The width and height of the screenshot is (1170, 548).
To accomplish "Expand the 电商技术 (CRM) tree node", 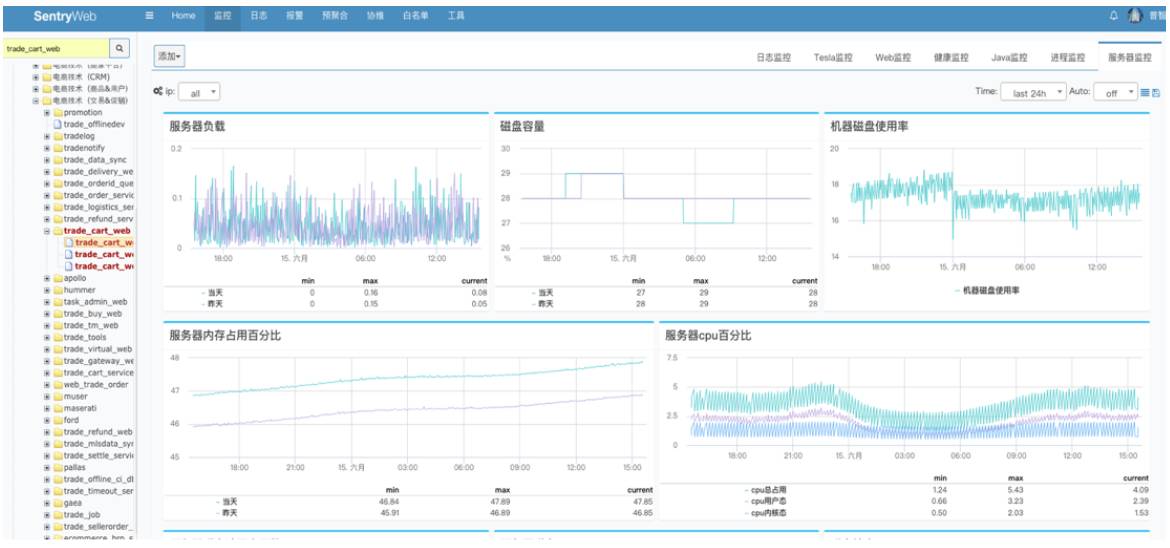I will pos(35,77).
